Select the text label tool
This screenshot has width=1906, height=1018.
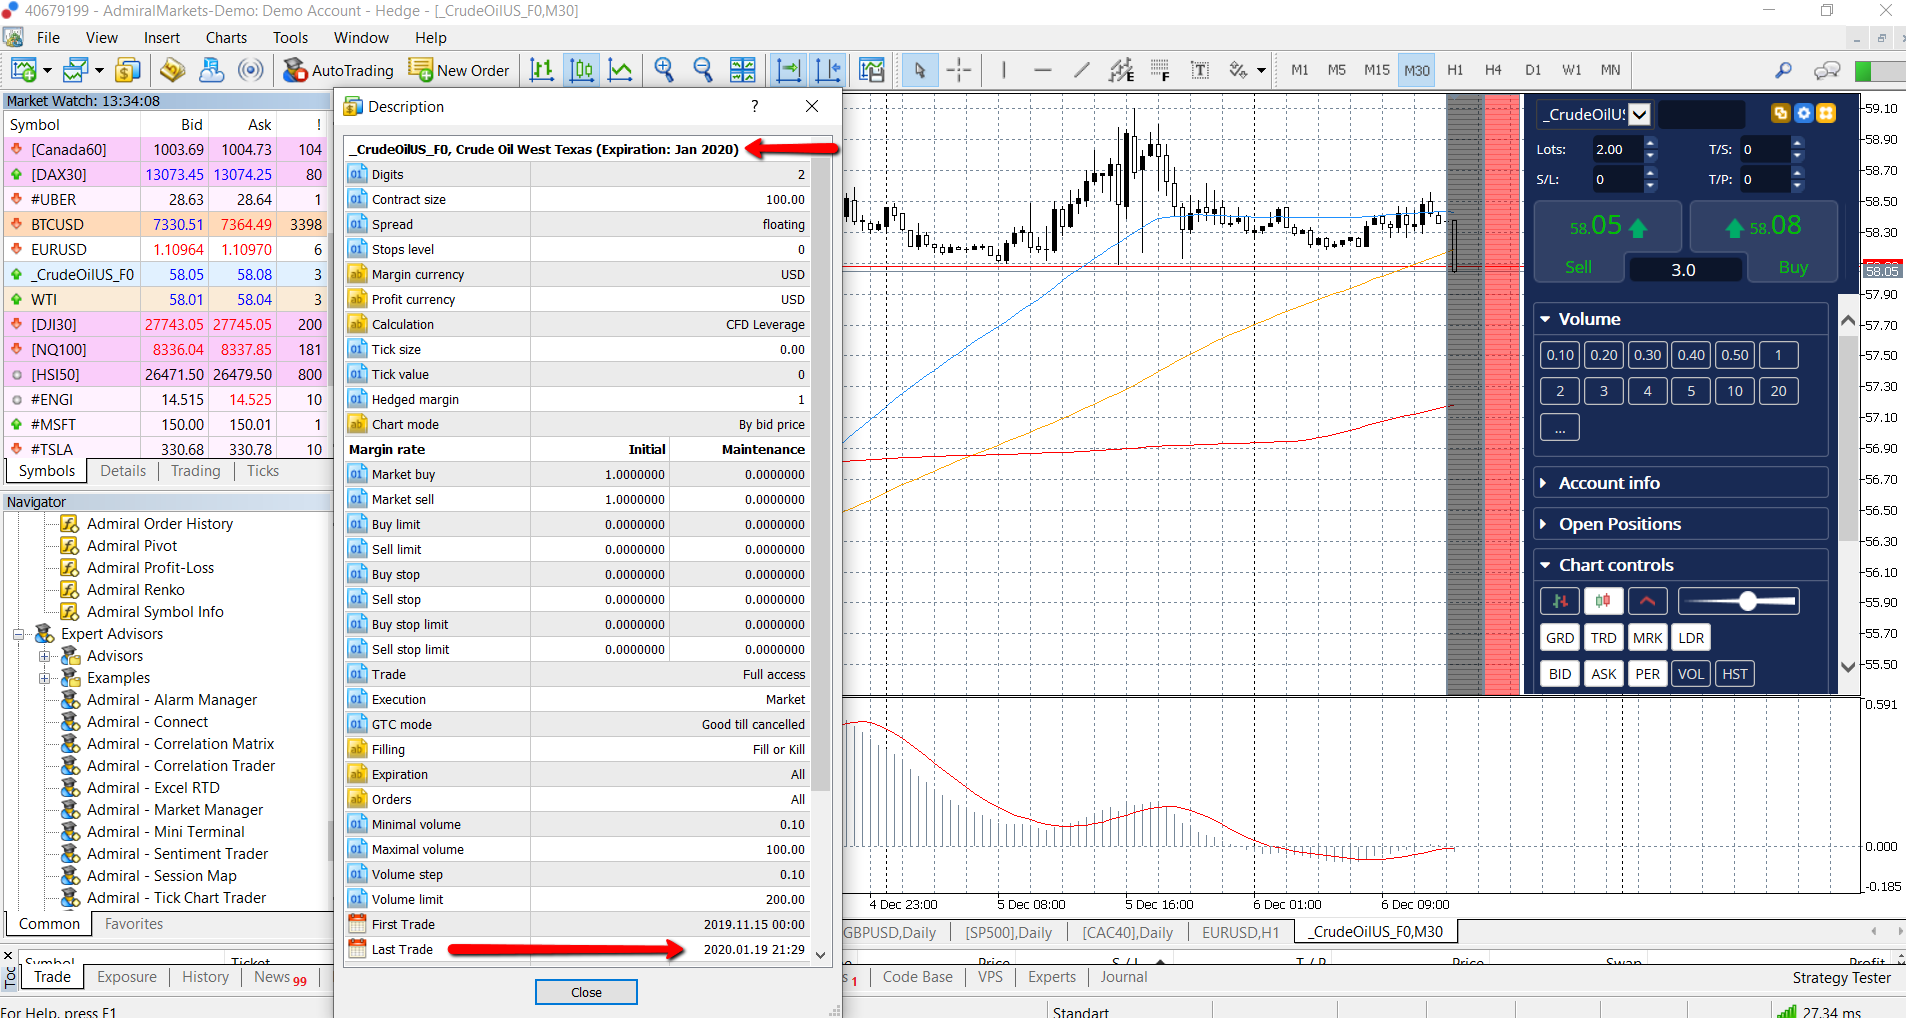coord(1200,70)
